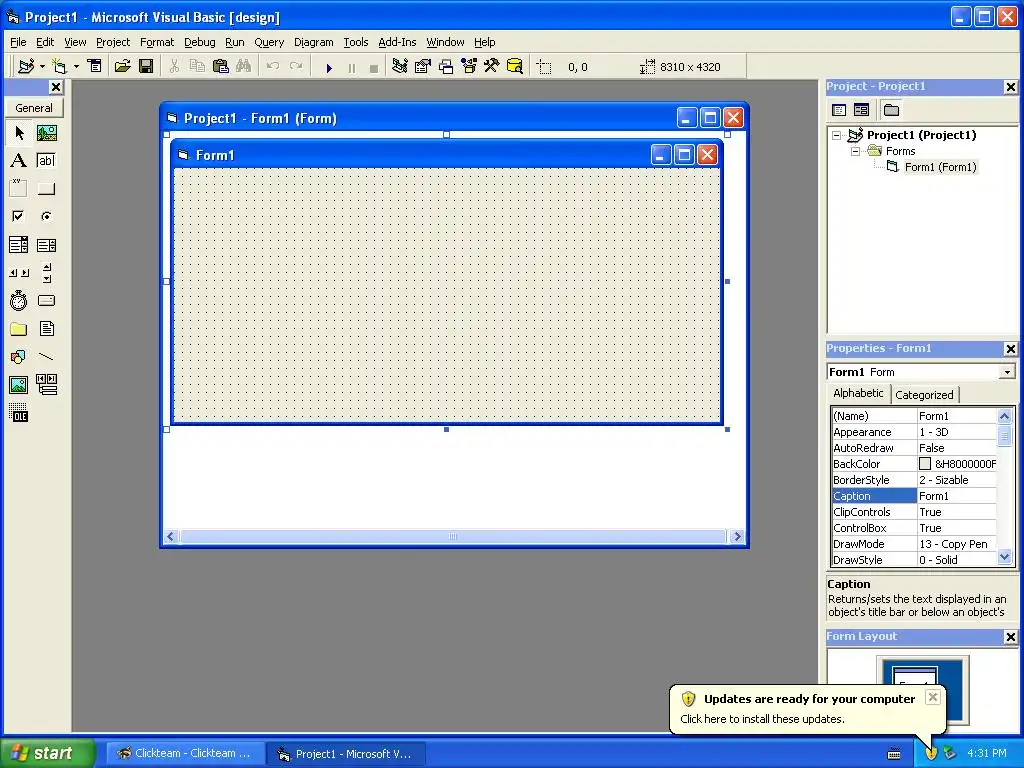Select the Pointer tool in the toolbox
This screenshot has height=768, width=1024.
point(19,133)
